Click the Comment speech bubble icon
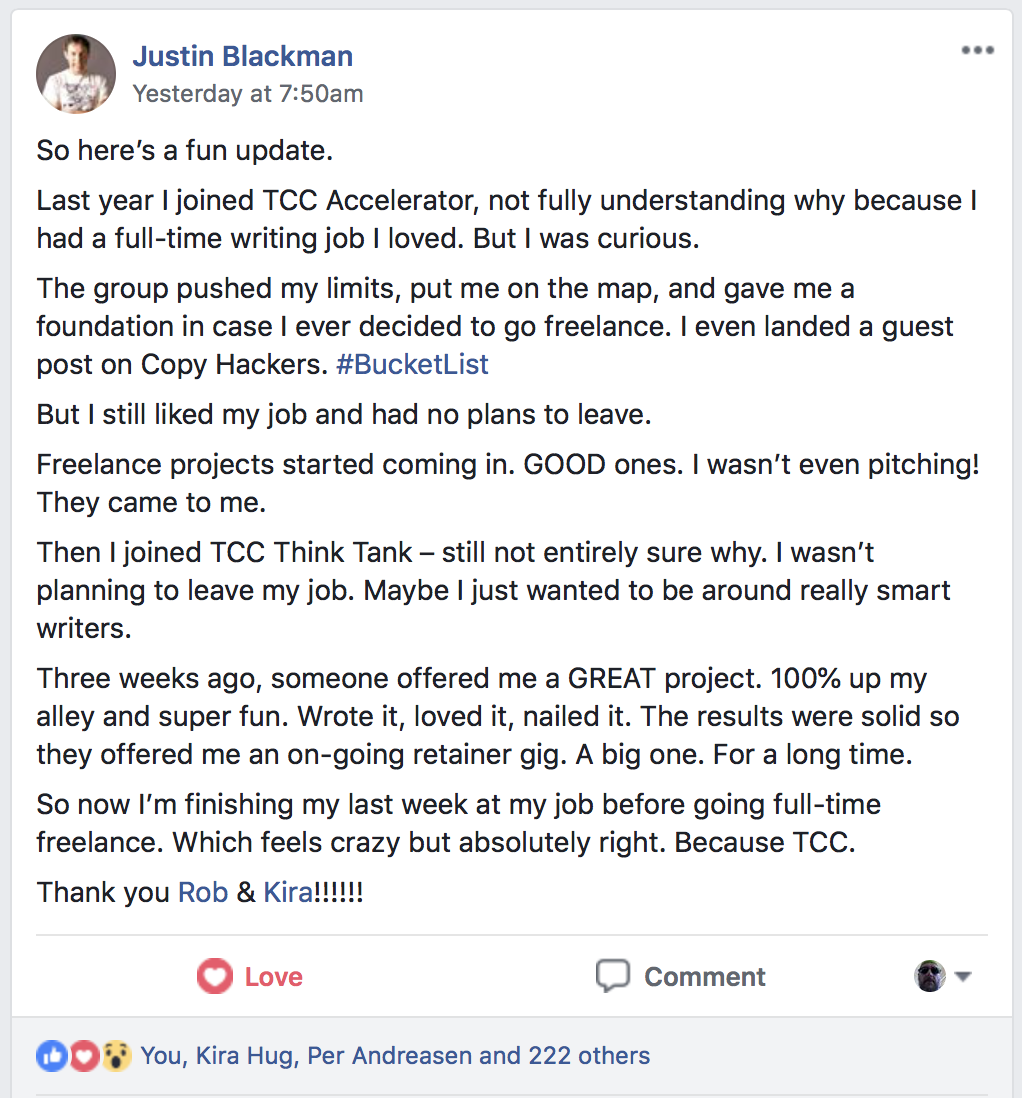1022x1098 pixels. point(612,976)
